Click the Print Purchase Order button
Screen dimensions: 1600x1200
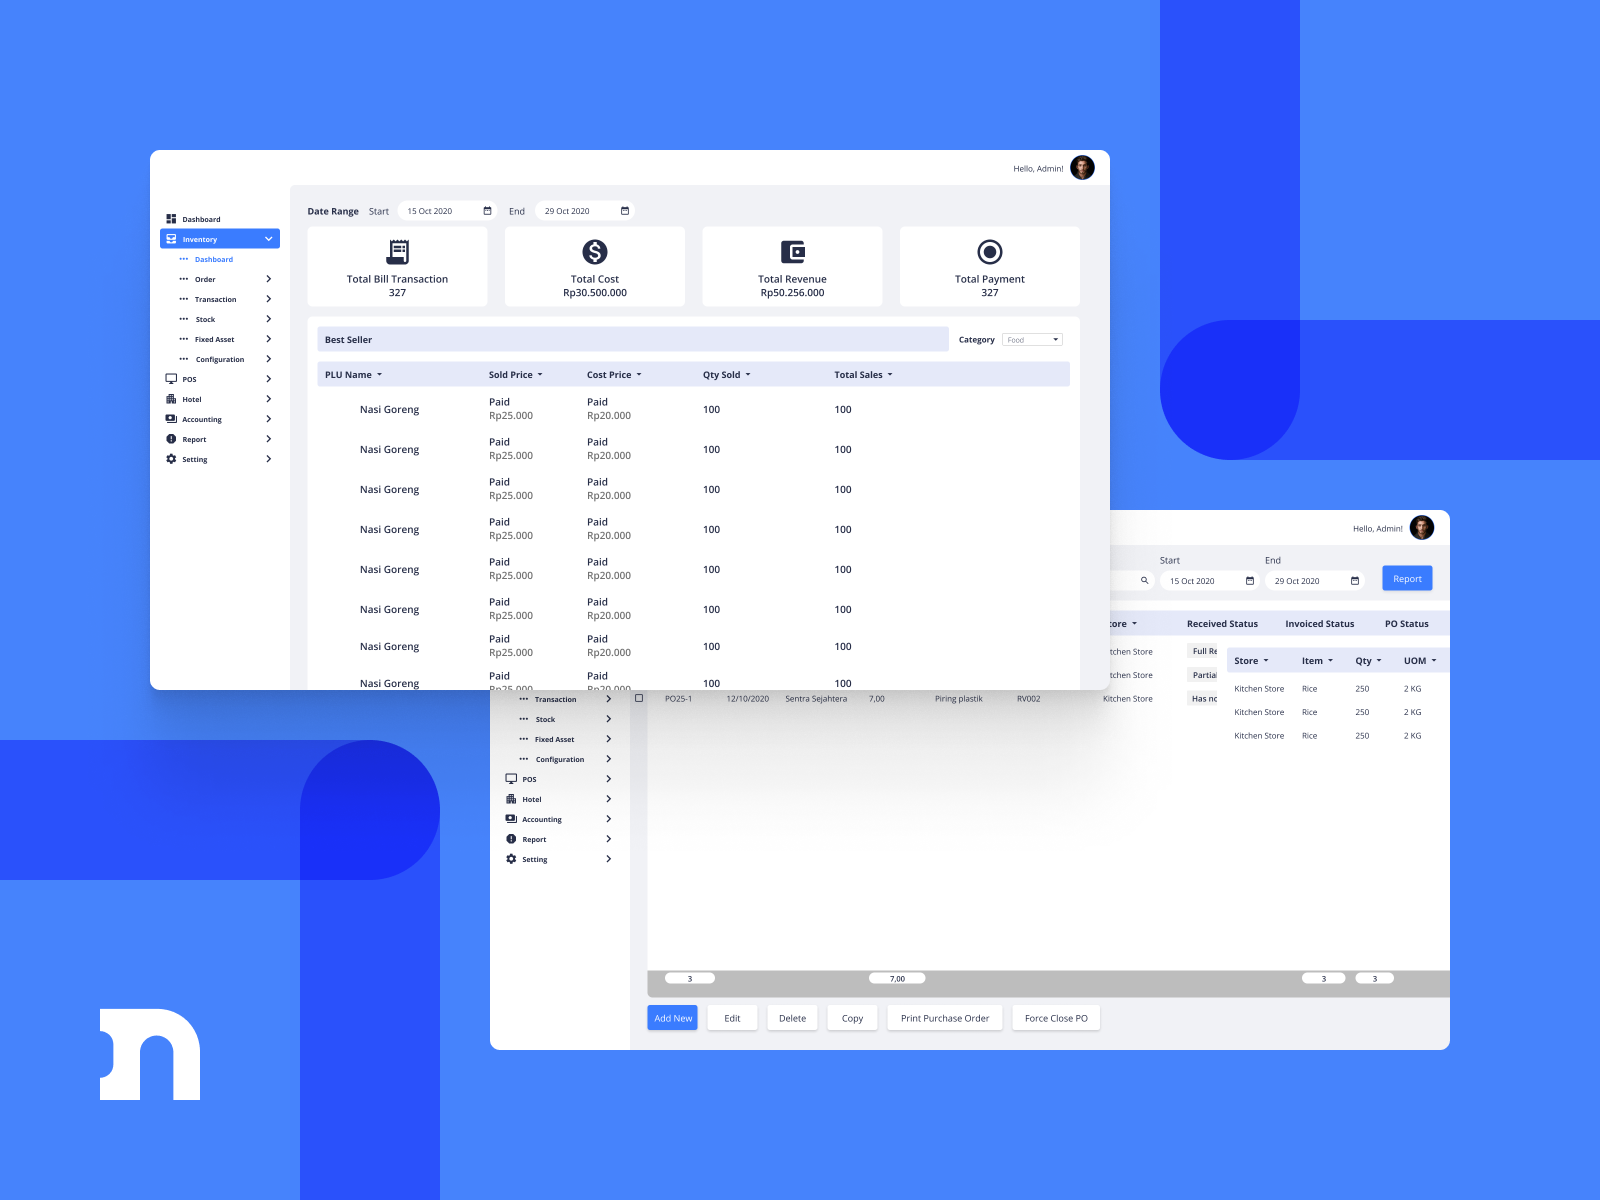pyautogui.click(x=944, y=1017)
